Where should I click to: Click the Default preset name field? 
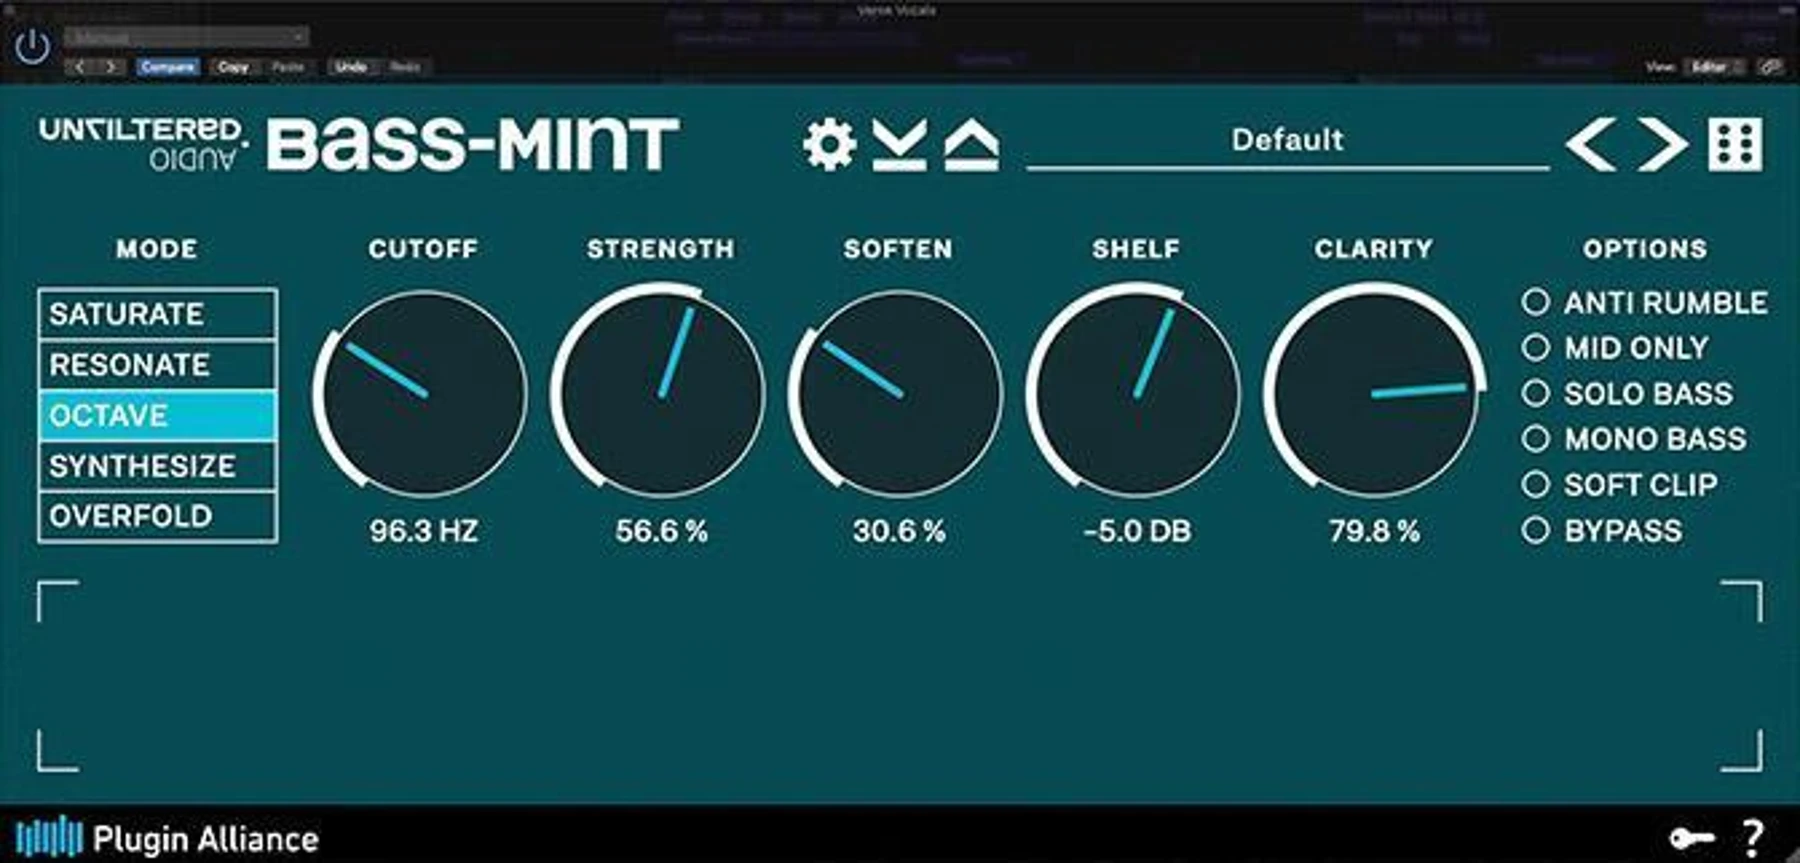(1288, 142)
